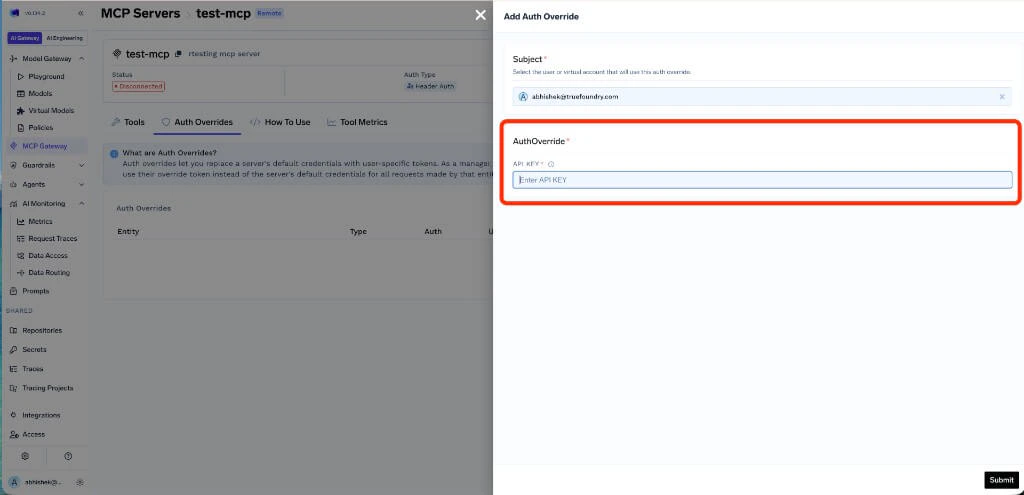Open the Prompts section
The image size is (1024, 495).
(35, 291)
